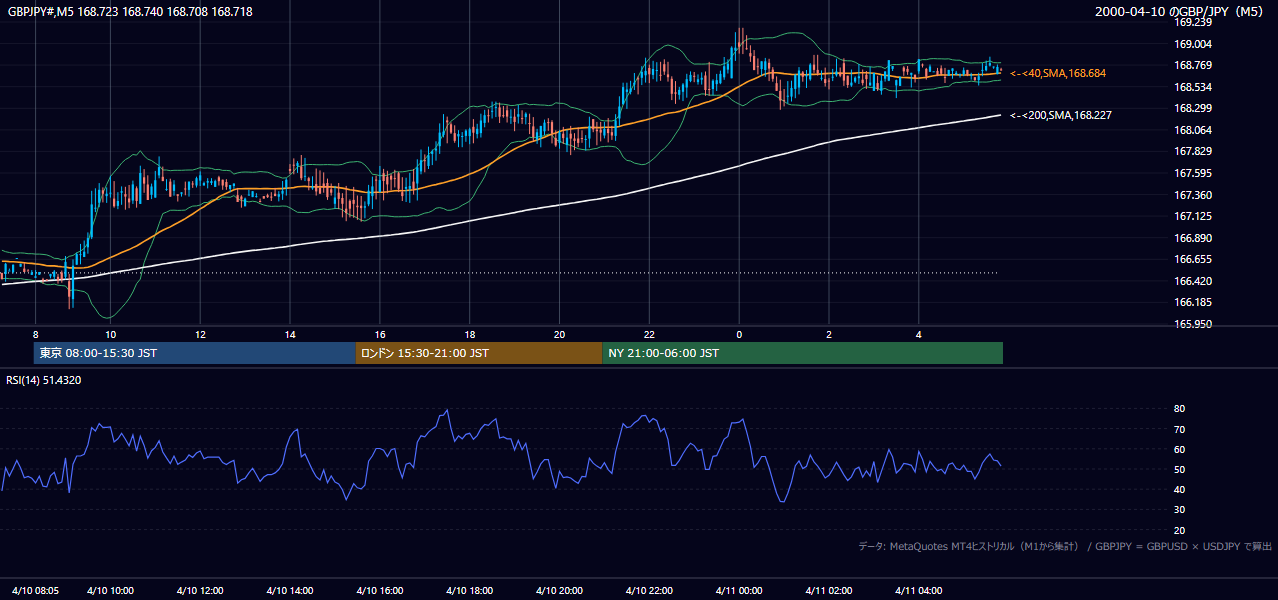Click hour tick 8 under the price chart
The image size is (1278, 600).
35,334
